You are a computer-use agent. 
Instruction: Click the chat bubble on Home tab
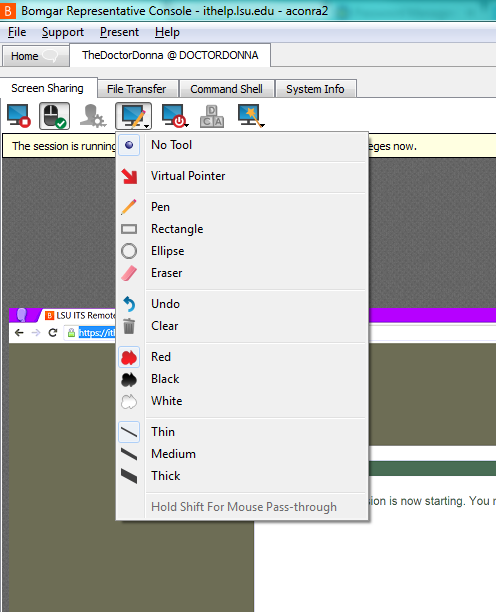point(50,56)
